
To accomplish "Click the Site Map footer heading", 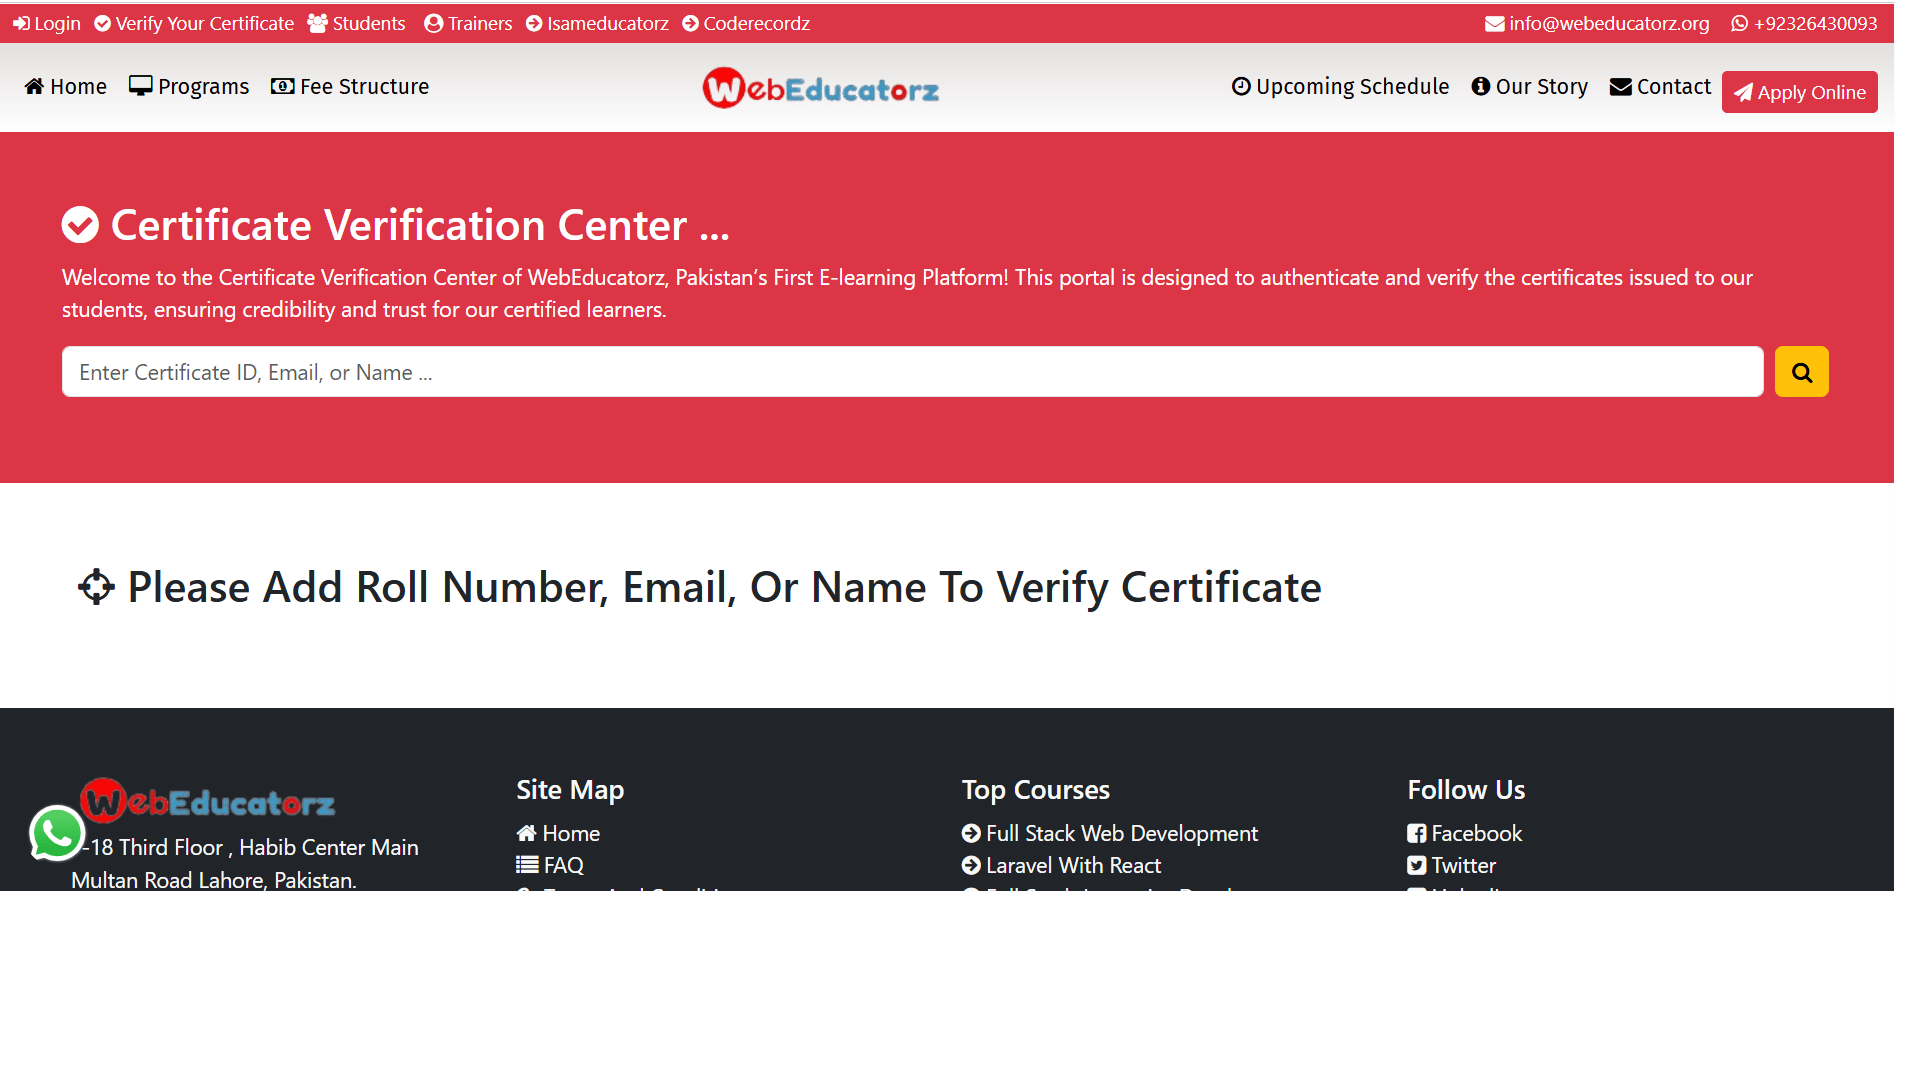I will (x=570, y=790).
